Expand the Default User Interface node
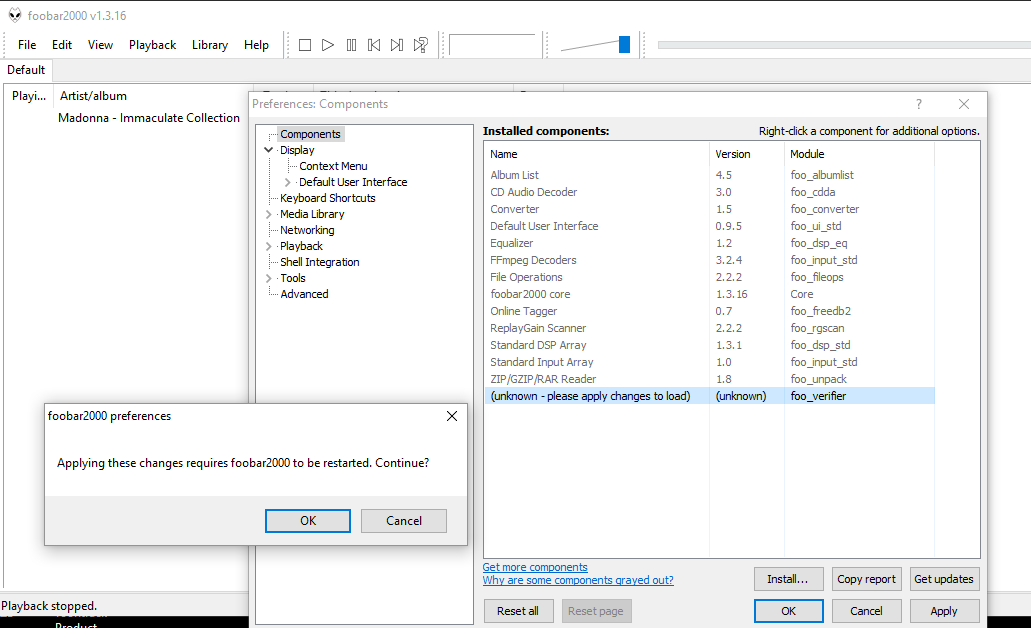1031x628 pixels. tap(288, 182)
